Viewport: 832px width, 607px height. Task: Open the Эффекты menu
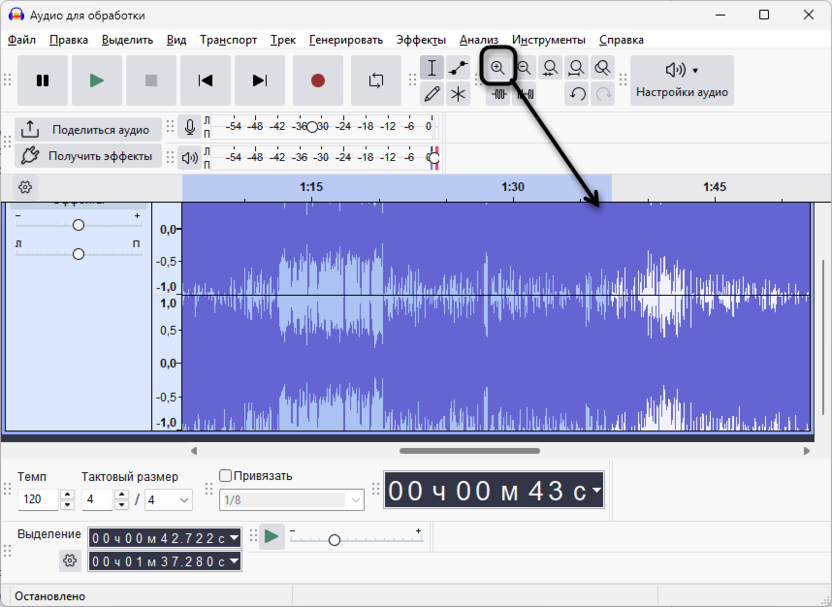pyautogui.click(x=421, y=40)
